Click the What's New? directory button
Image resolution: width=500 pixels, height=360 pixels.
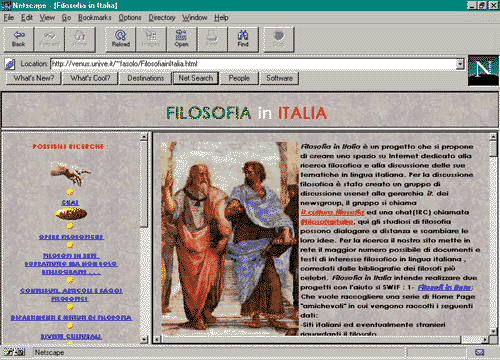point(34,78)
